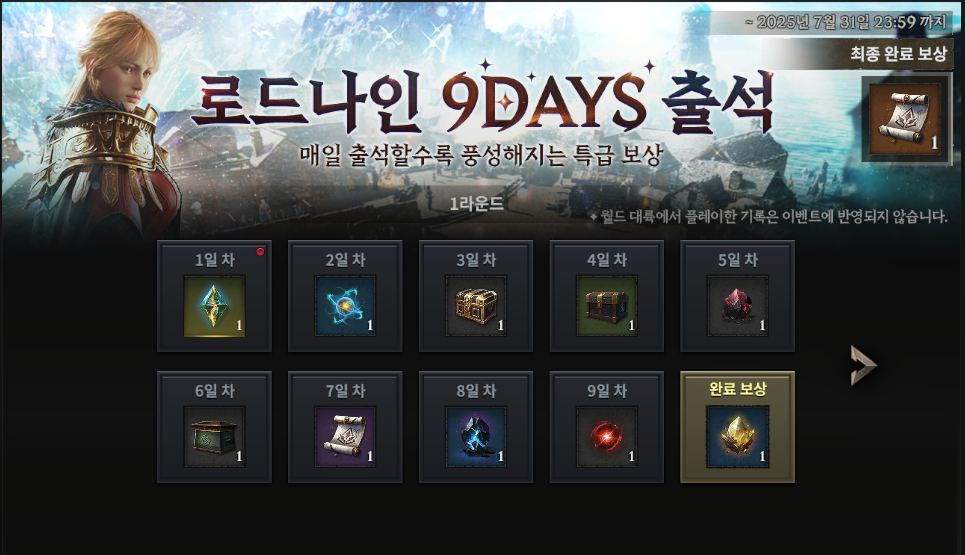Viewport: 965px width, 555px height.
Task: Select the 1라운드 round label
Action: (476, 203)
